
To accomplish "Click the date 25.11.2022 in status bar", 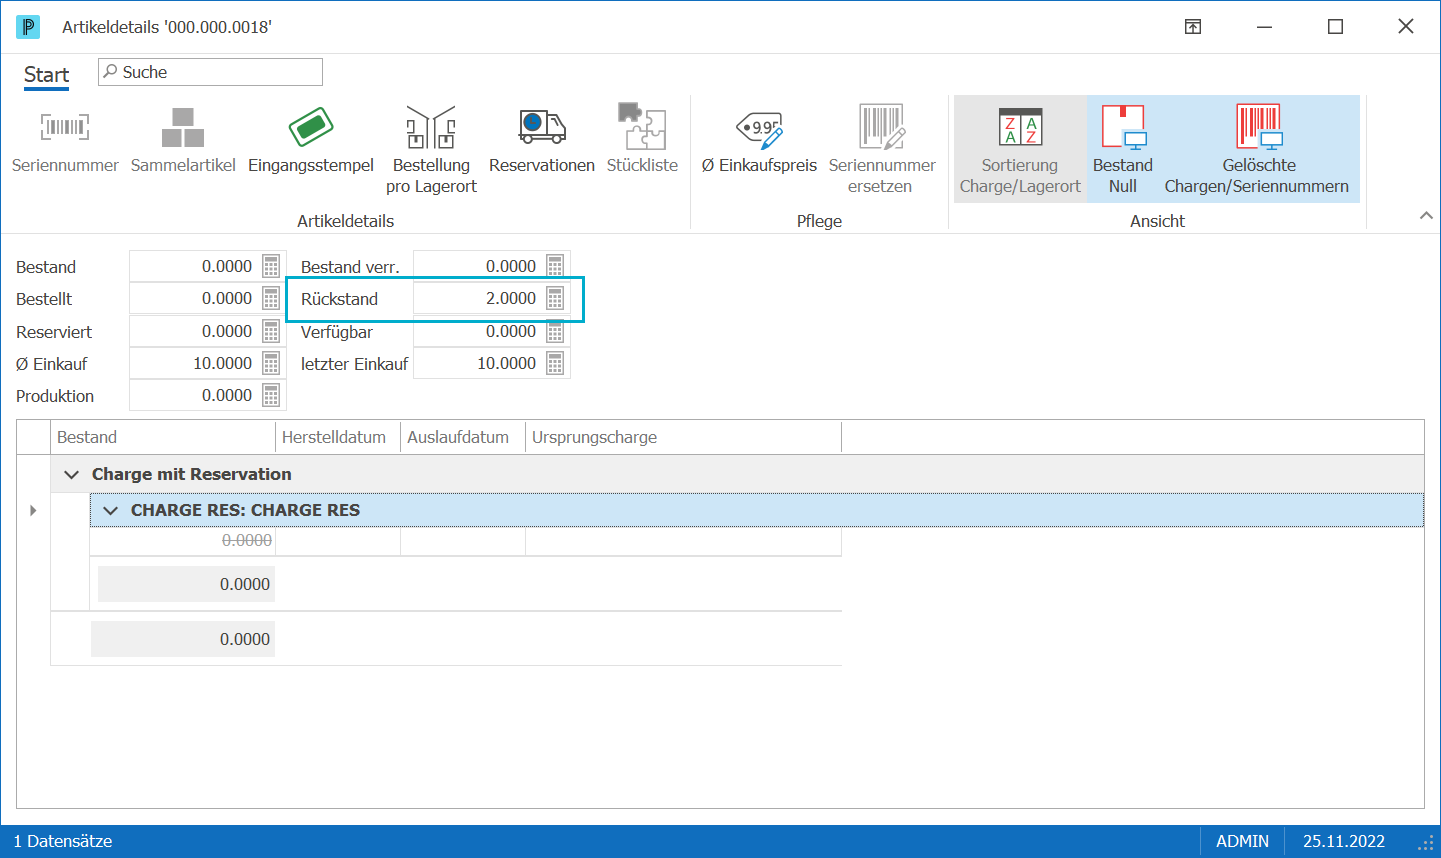I will tap(1344, 841).
